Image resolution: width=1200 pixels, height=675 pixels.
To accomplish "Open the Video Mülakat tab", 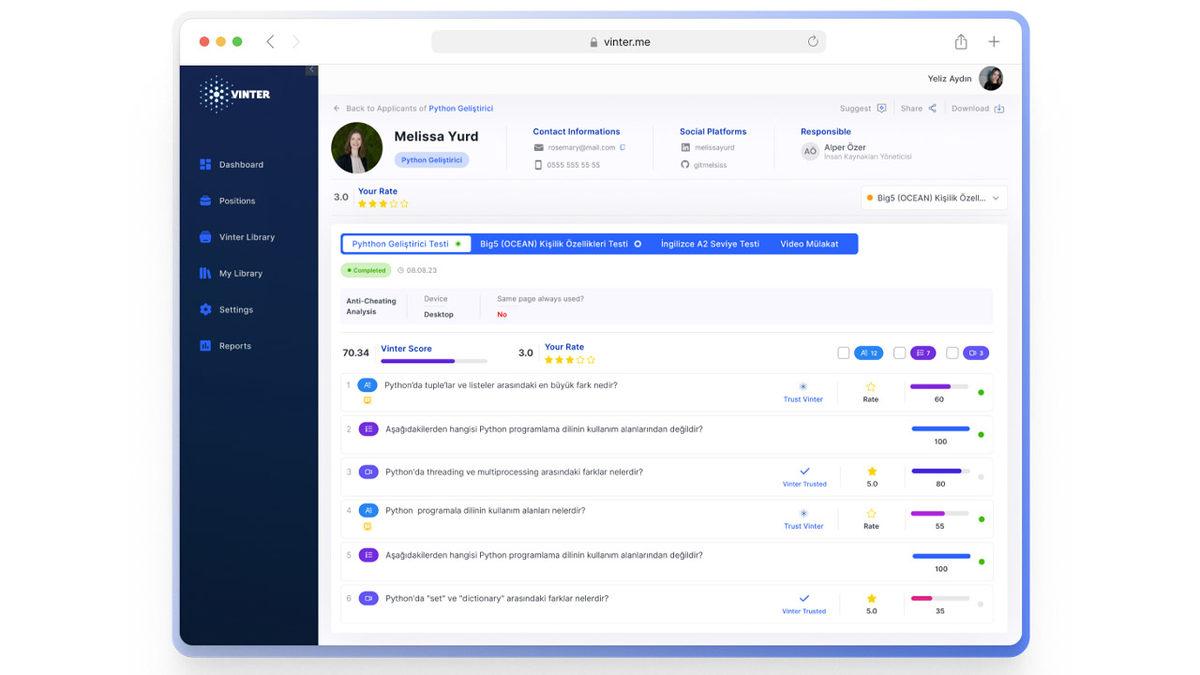I will pos(809,244).
